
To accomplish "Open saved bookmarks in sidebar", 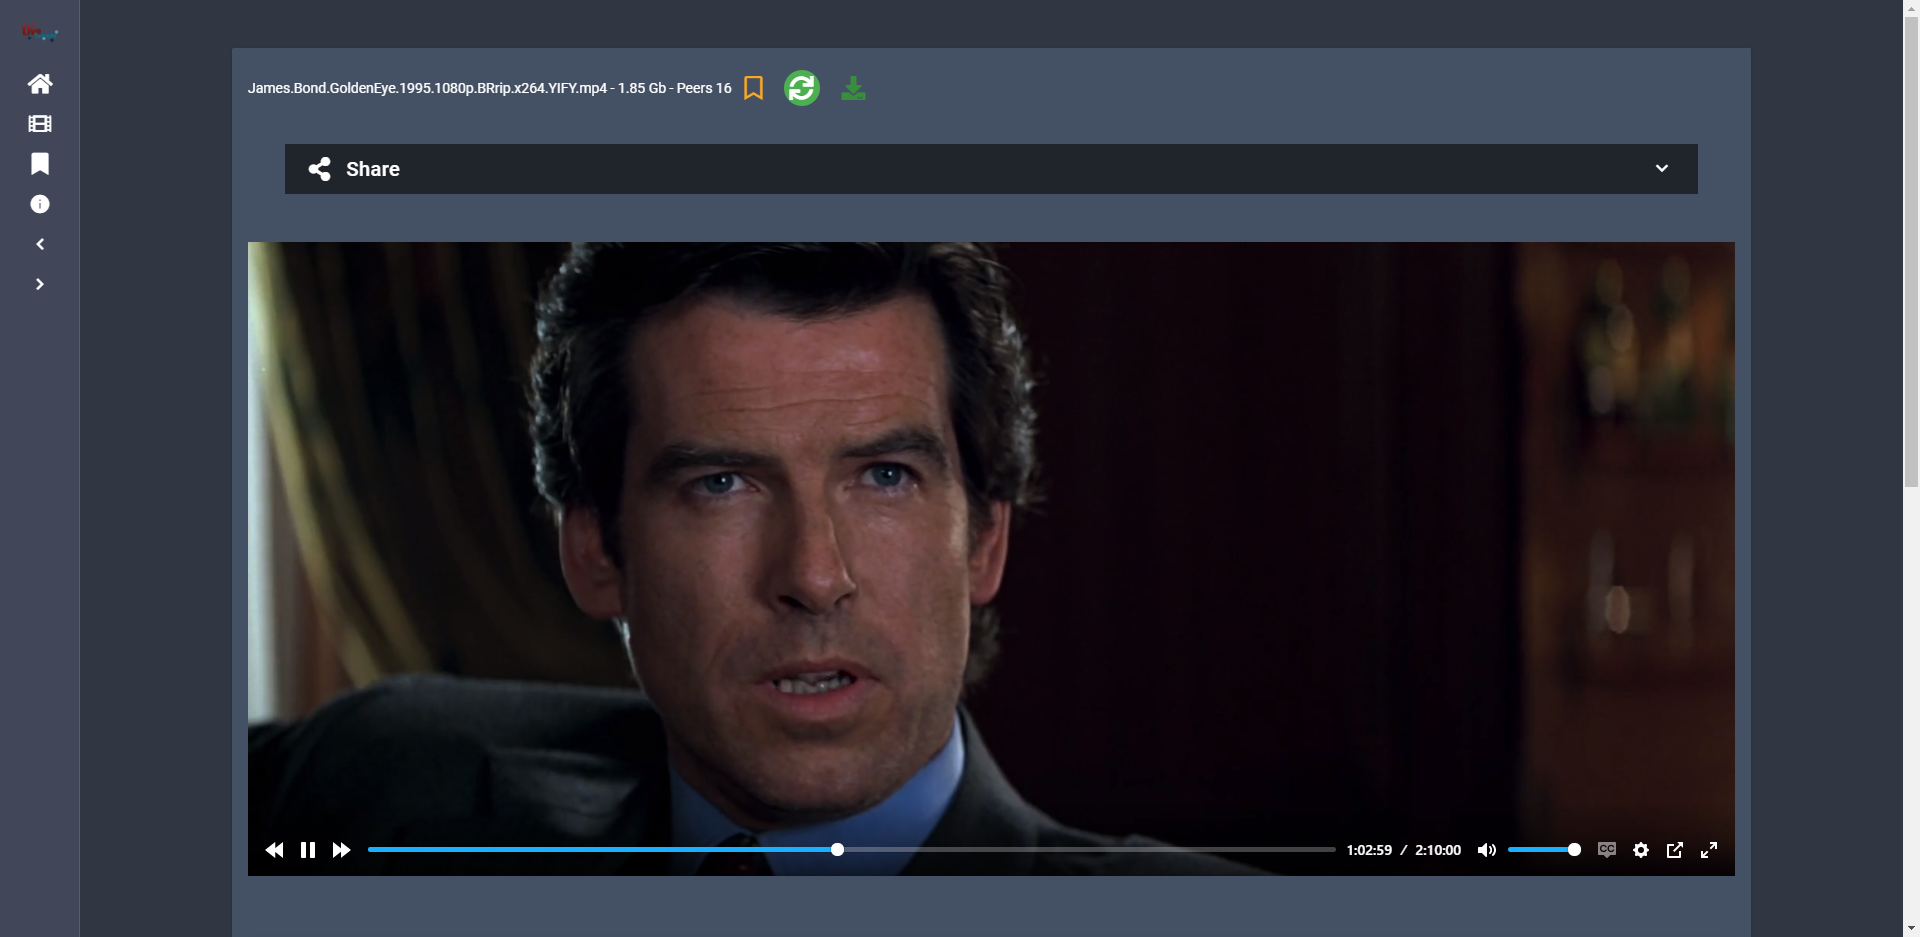I will pos(40,164).
